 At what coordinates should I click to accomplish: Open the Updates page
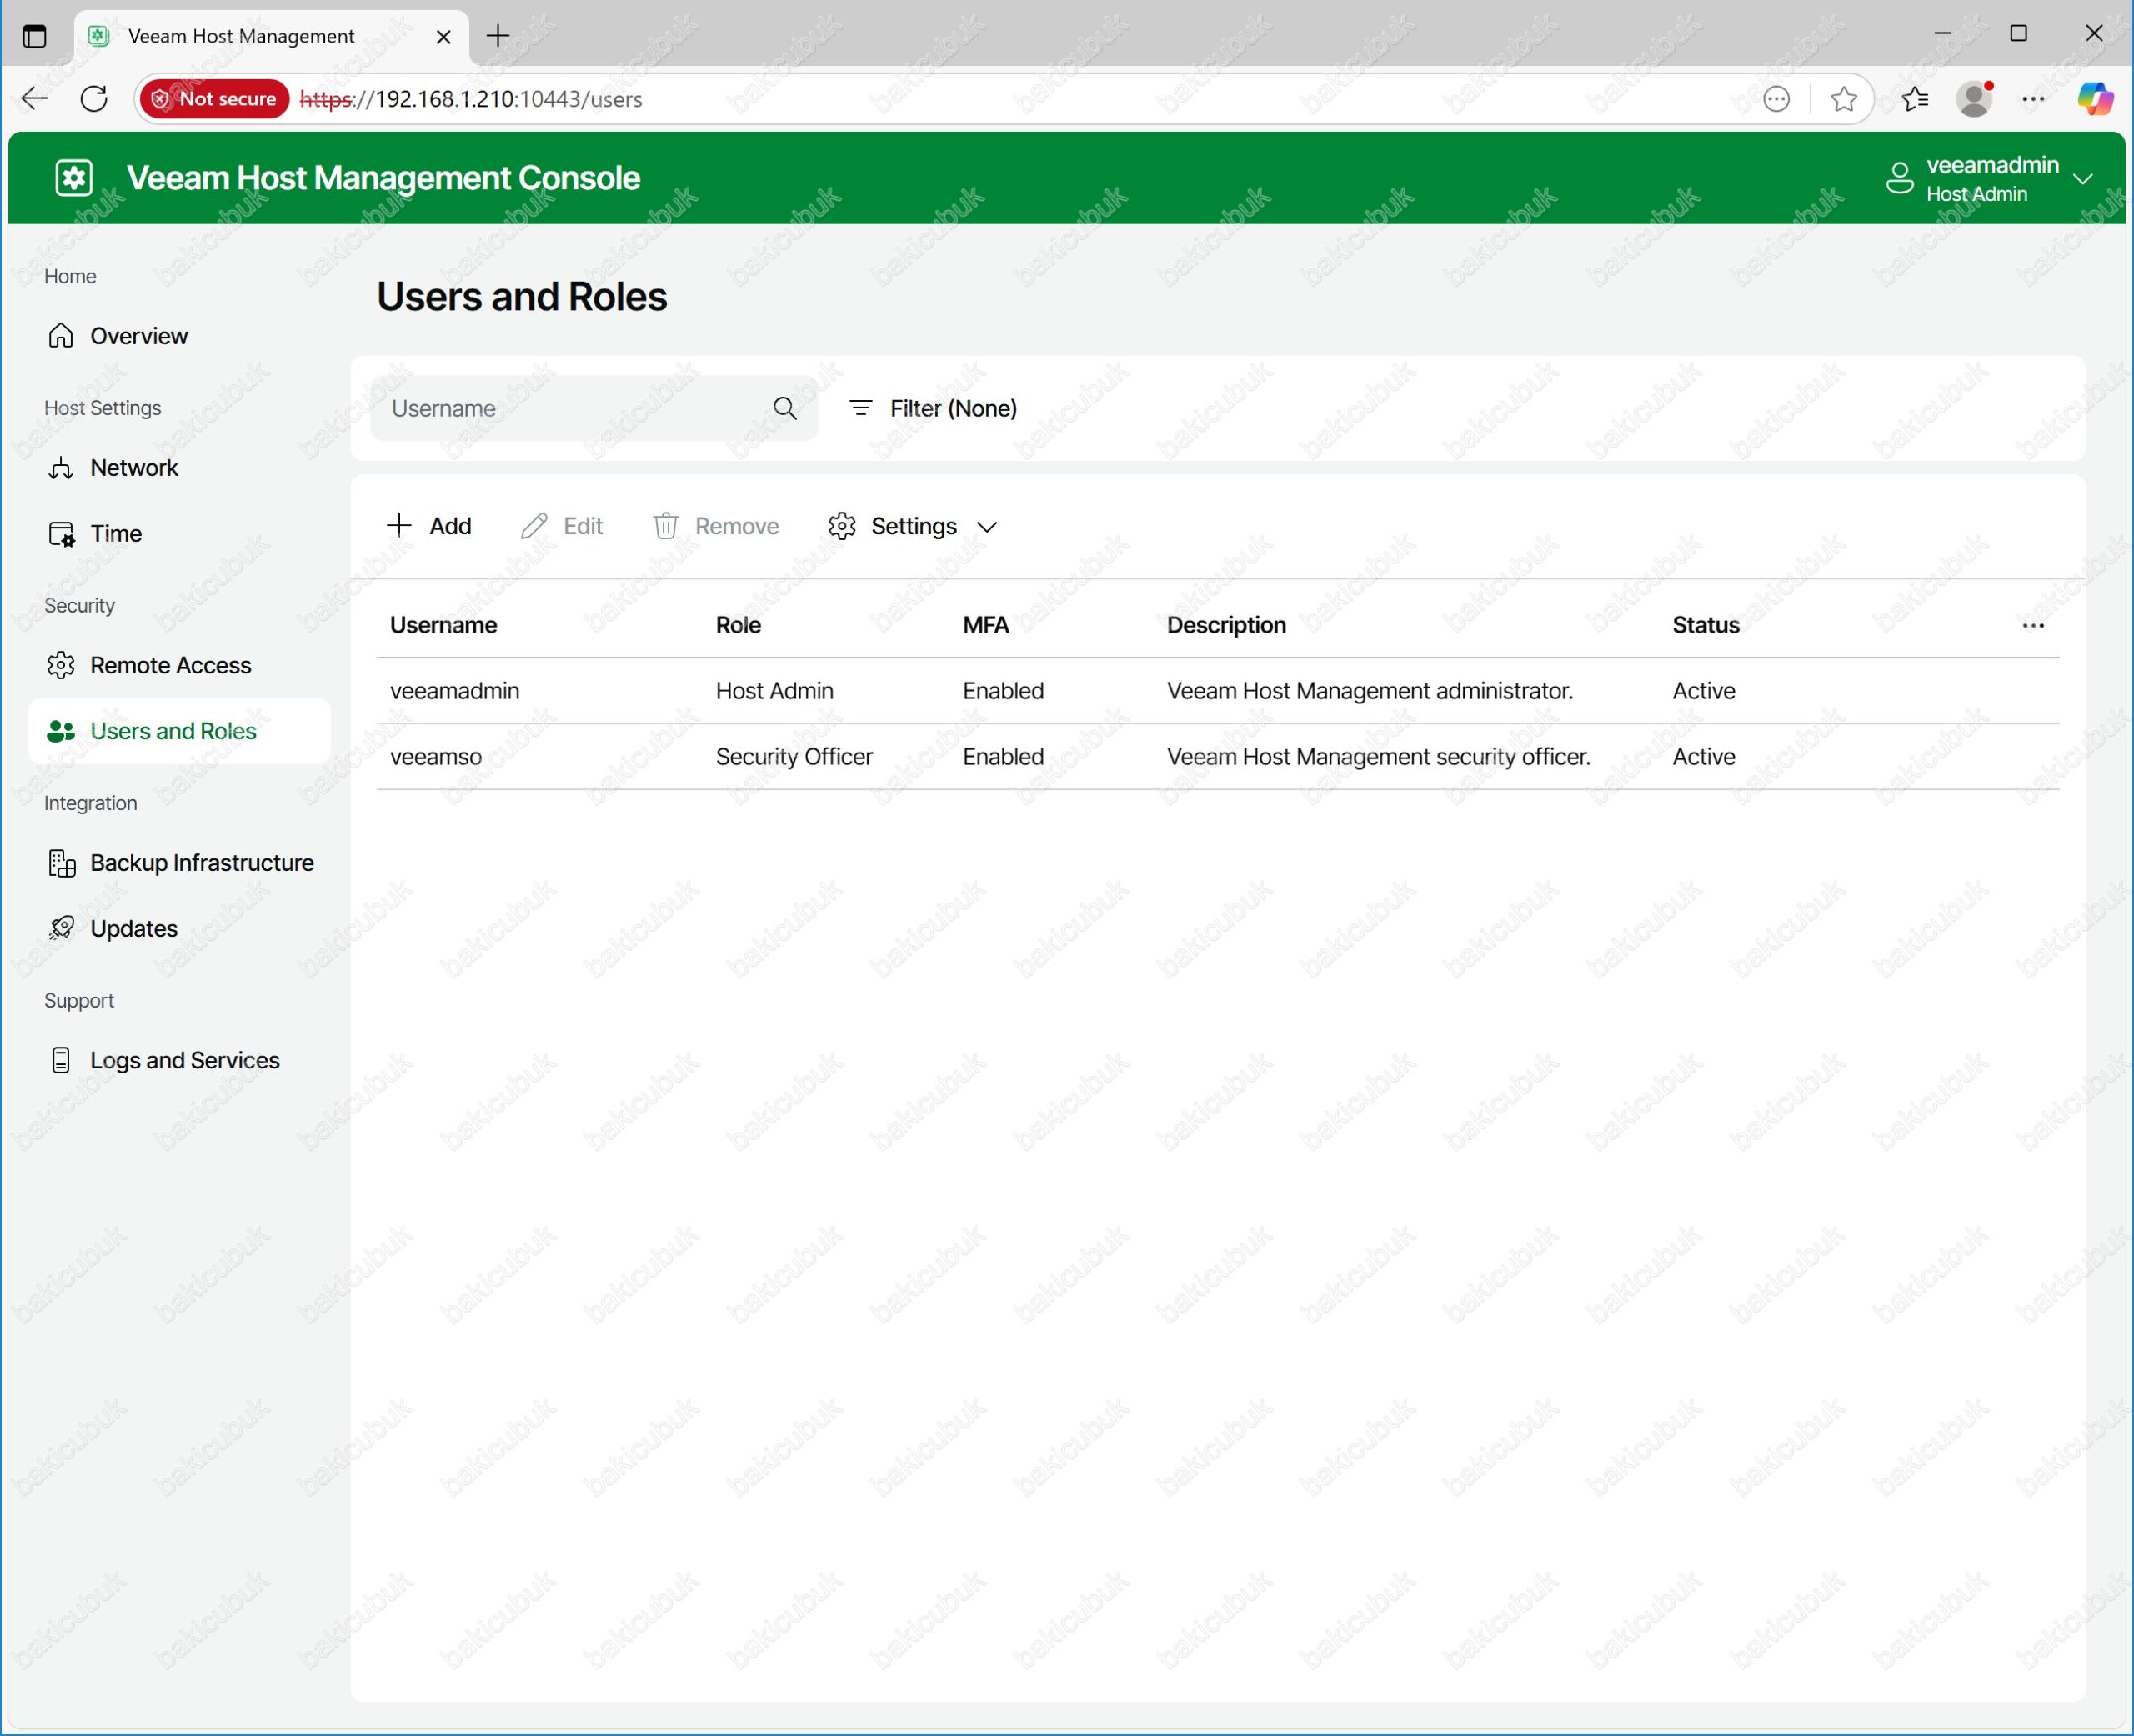[113, 929]
